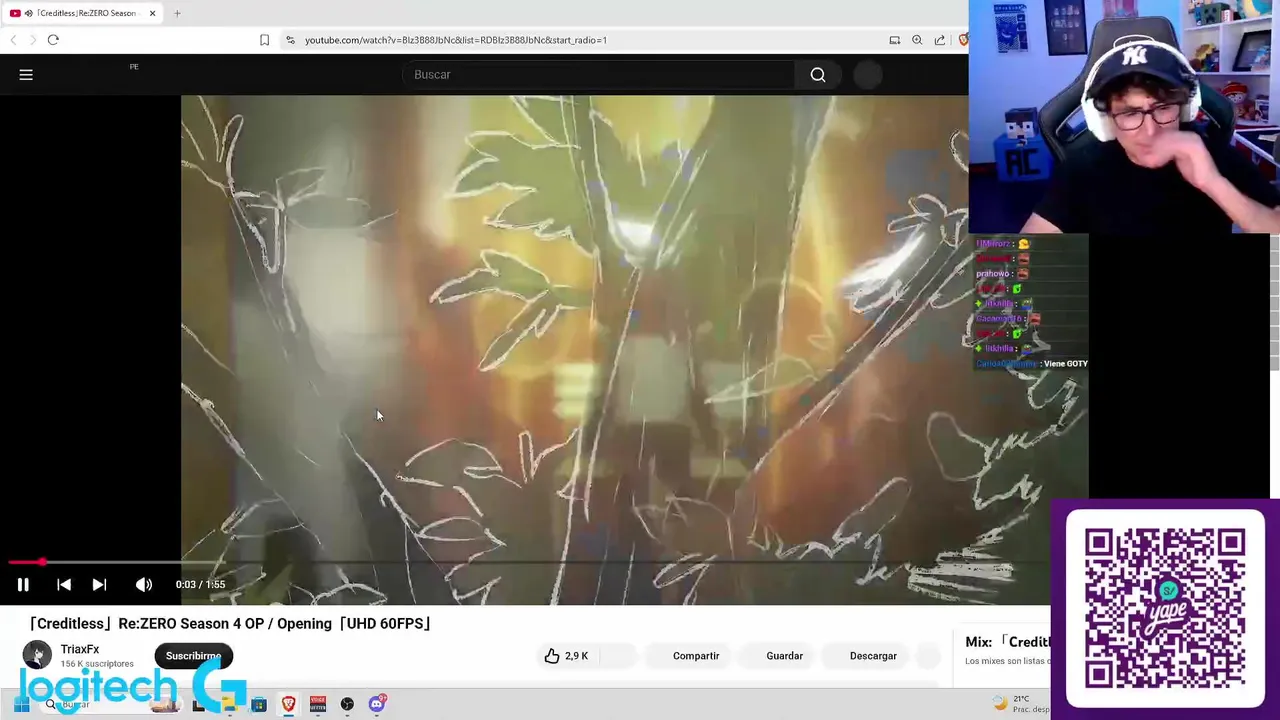Close the Creditless Re:ZERO tab
This screenshot has width=1280, height=720.
152,13
